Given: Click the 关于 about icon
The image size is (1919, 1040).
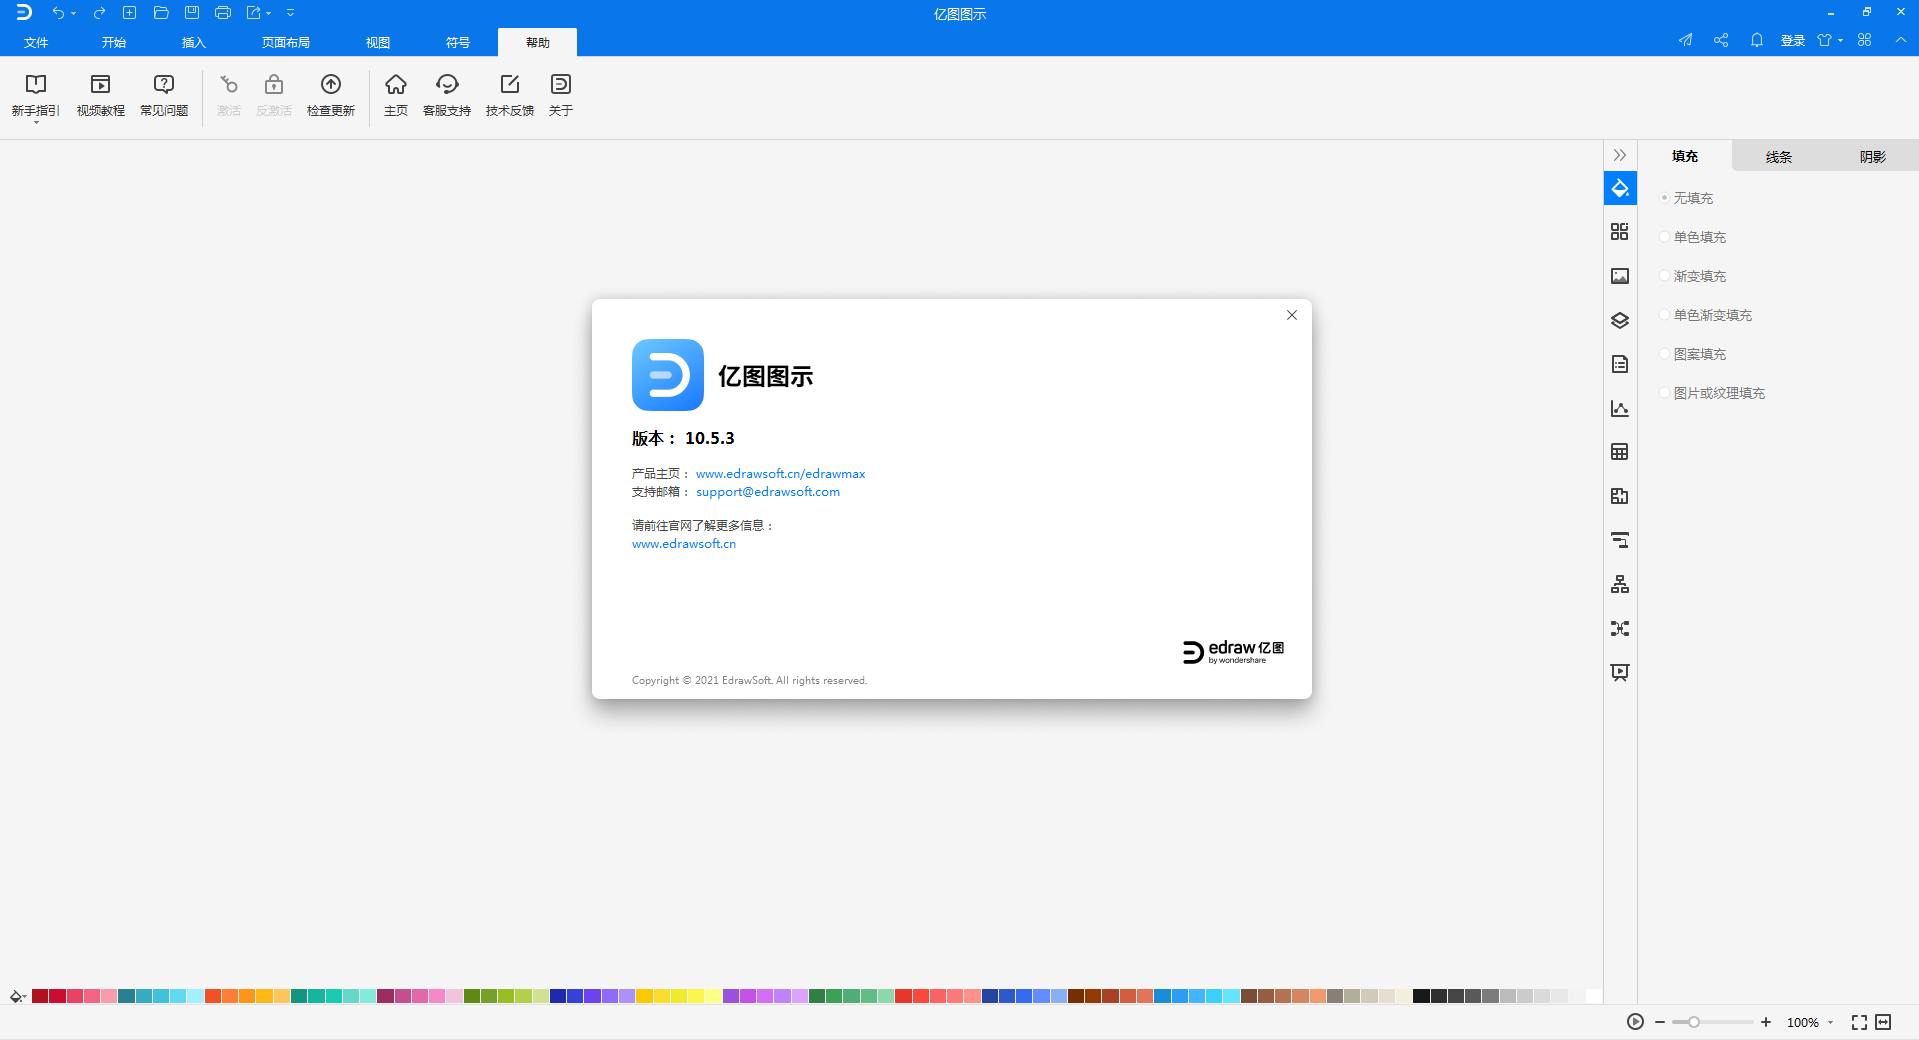Looking at the screenshot, I should 561,96.
